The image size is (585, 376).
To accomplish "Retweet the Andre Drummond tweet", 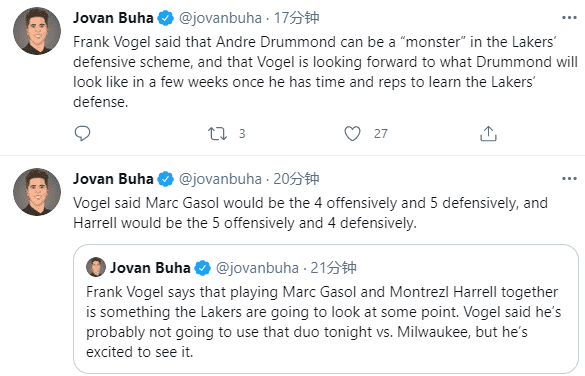I will [218, 133].
